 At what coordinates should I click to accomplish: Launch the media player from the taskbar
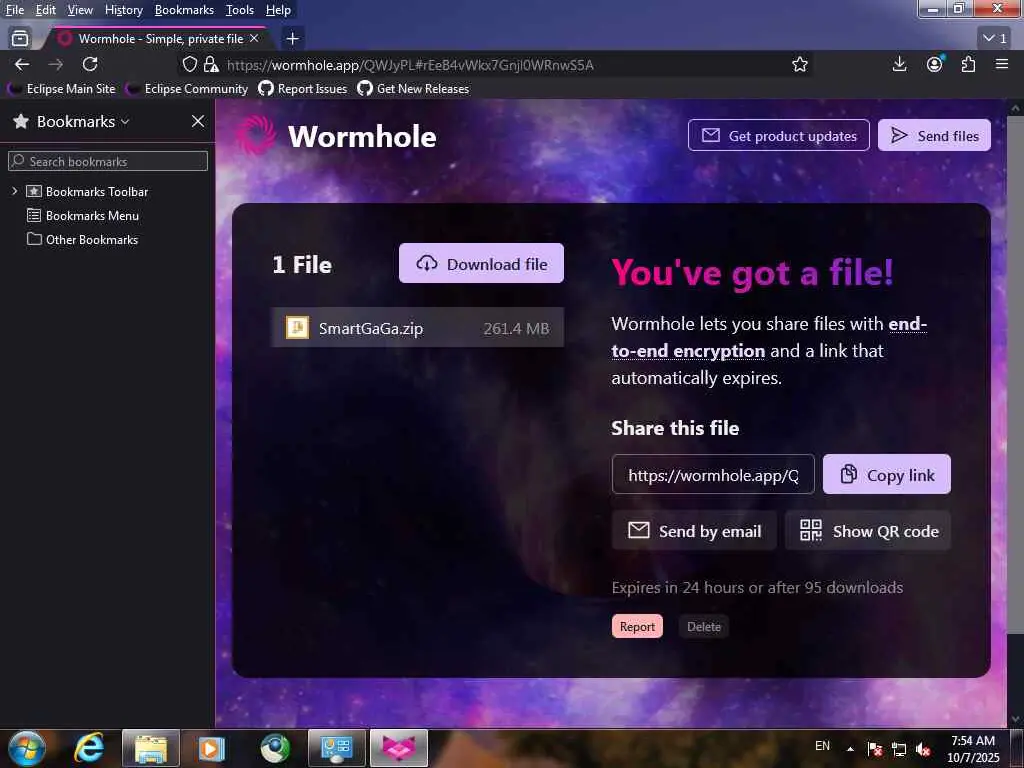211,748
